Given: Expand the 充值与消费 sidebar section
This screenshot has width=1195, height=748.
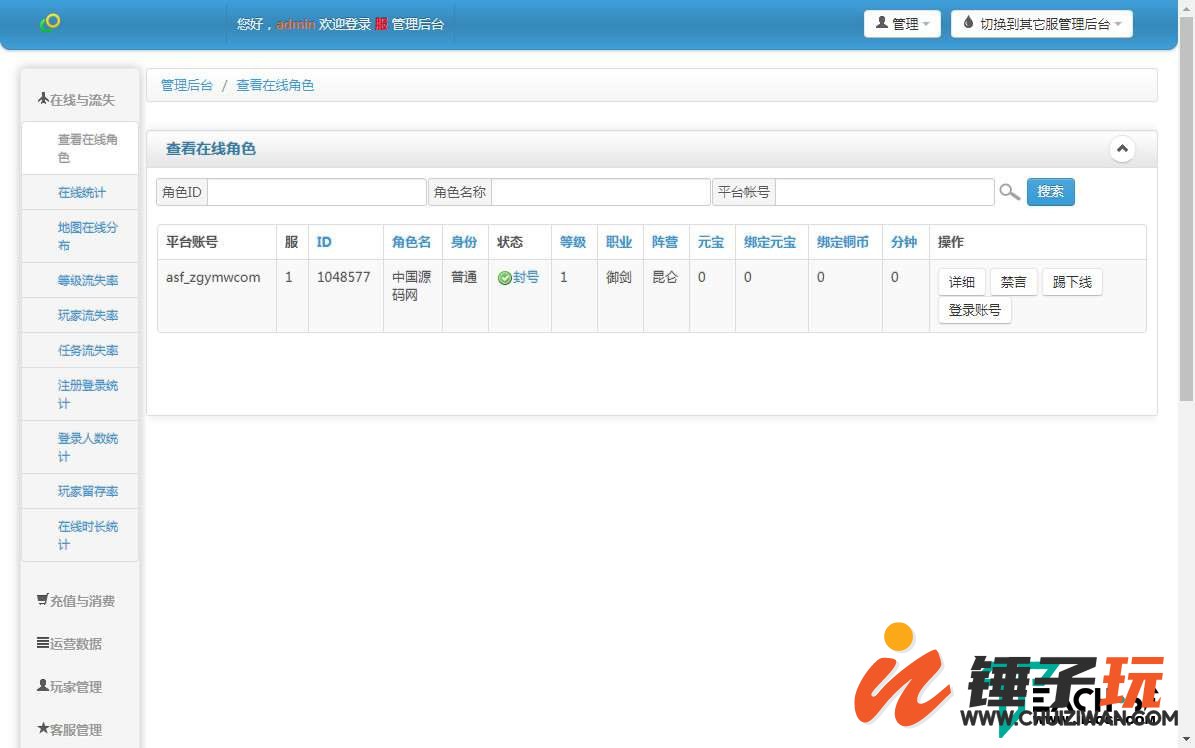Looking at the screenshot, I should click(76, 601).
